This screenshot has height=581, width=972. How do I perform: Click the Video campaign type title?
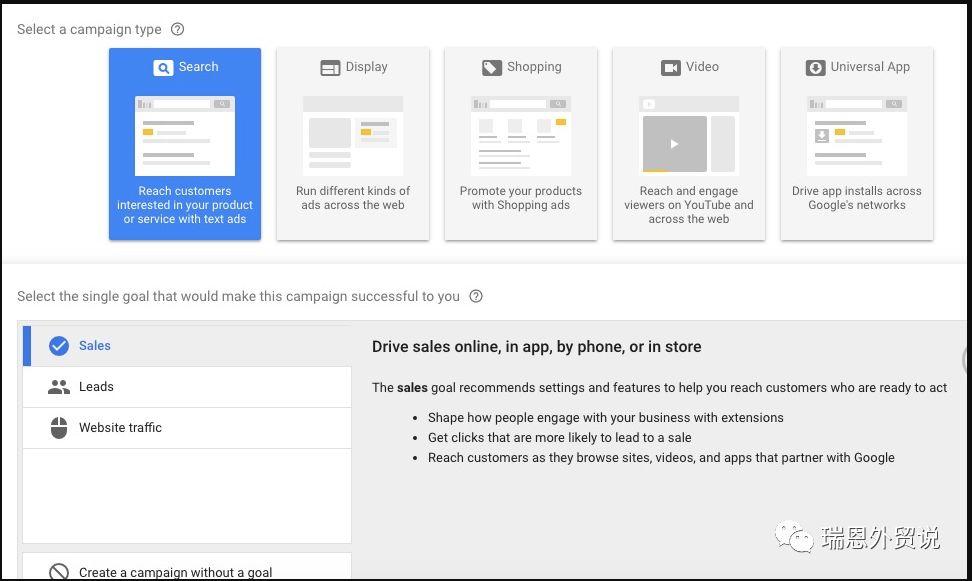coord(702,67)
